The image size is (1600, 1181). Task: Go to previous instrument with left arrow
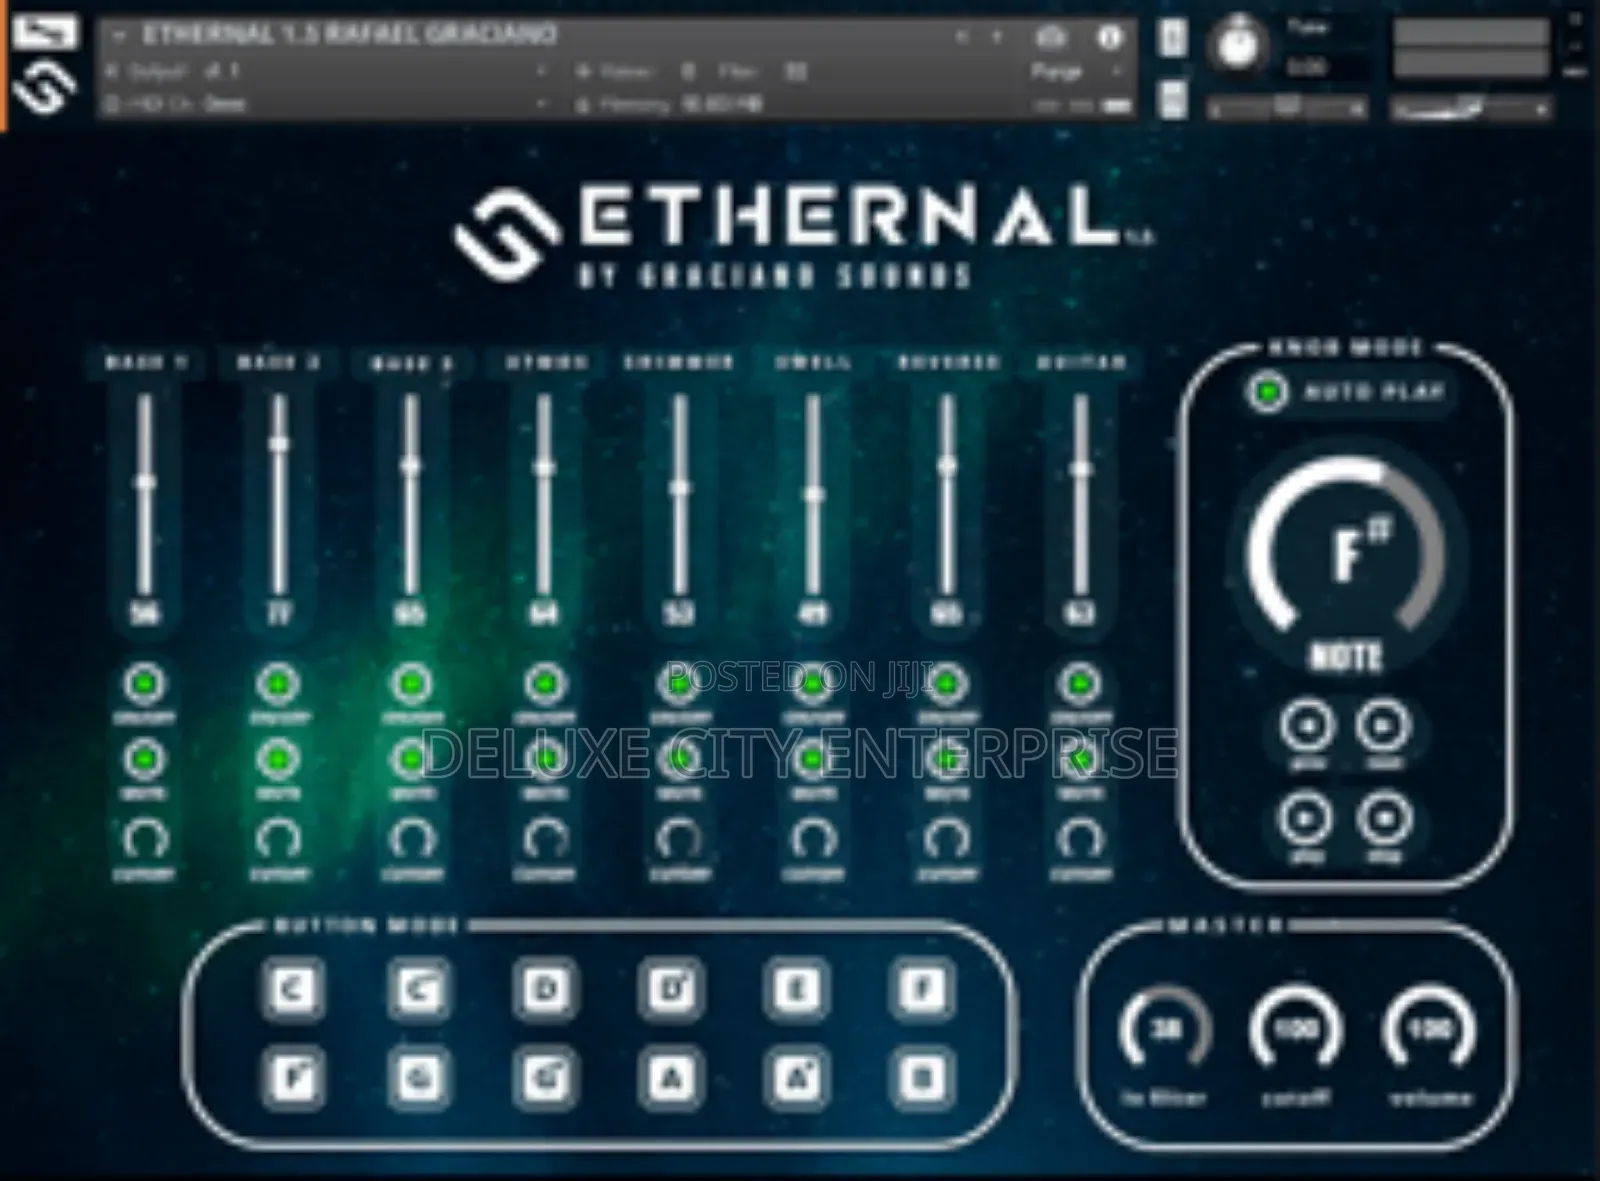(962, 38)
